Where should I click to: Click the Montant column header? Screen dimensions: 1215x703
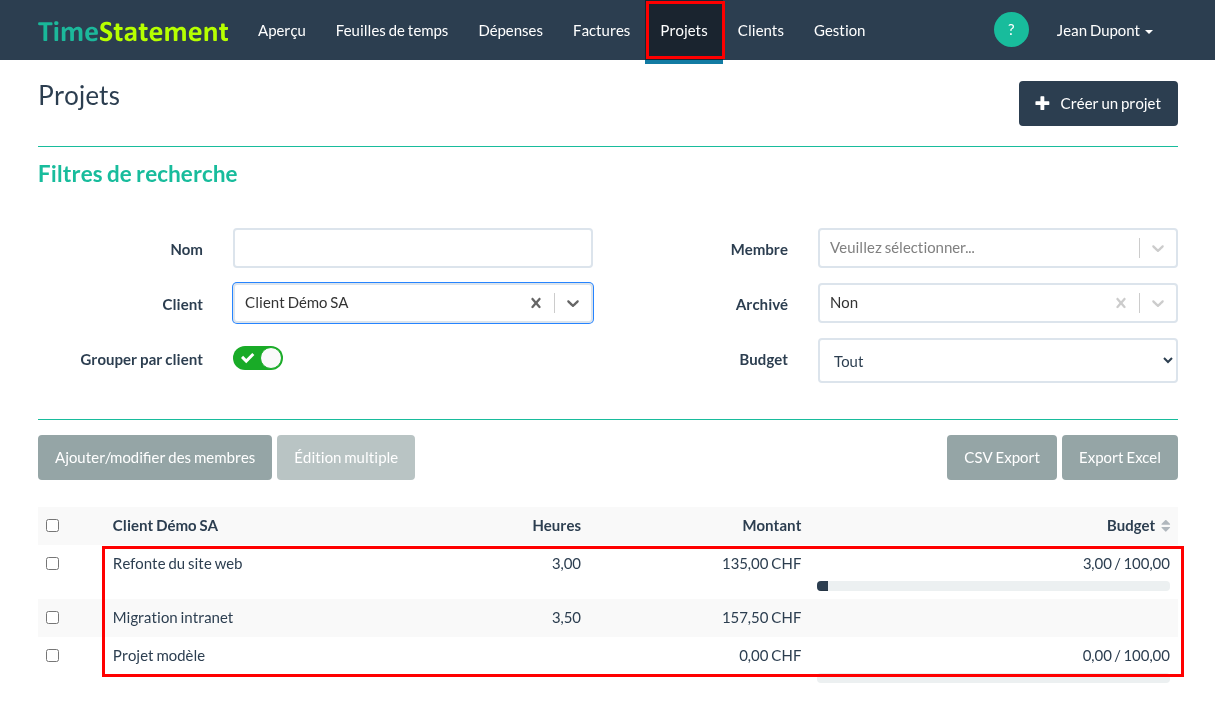(772, 525)
